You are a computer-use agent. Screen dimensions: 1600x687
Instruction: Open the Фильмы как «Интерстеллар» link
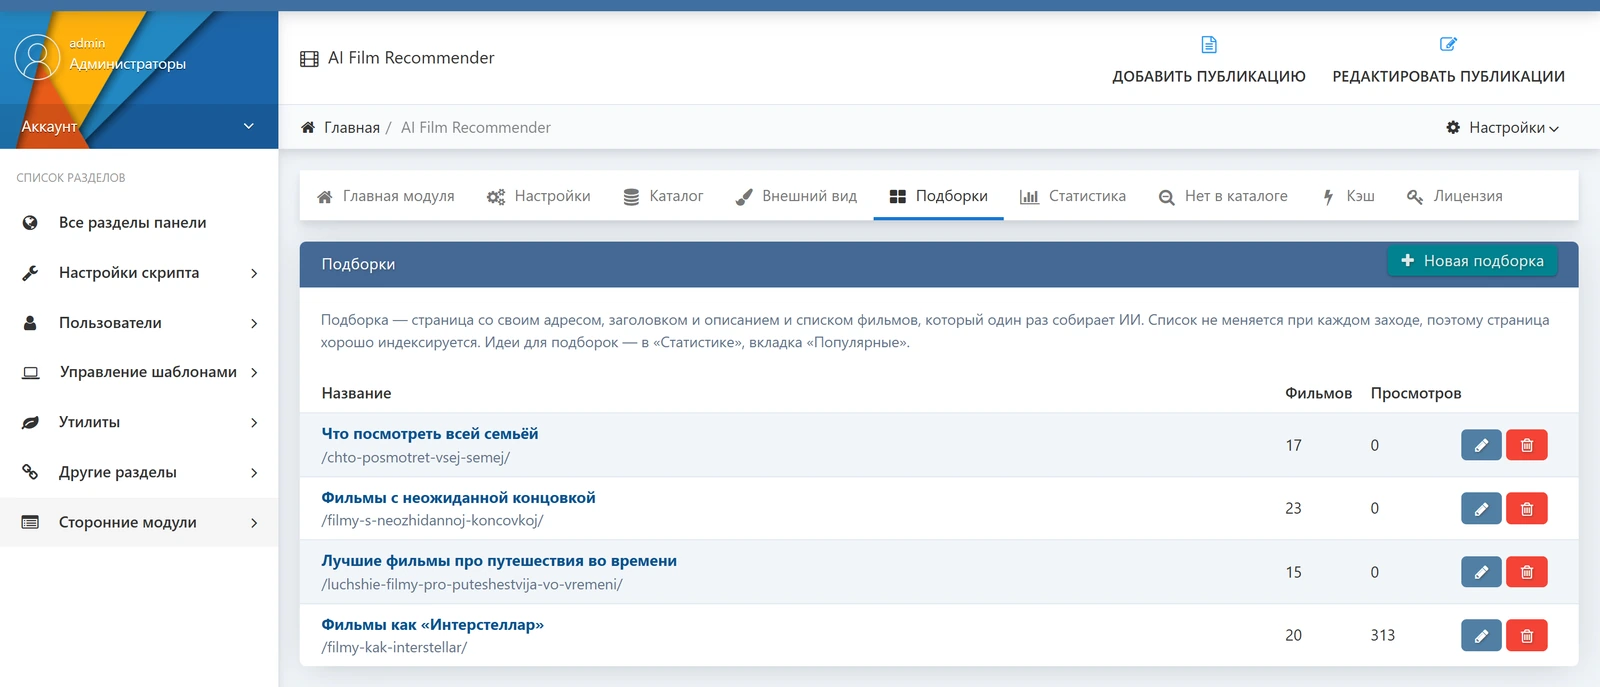(x=432, y=625)
